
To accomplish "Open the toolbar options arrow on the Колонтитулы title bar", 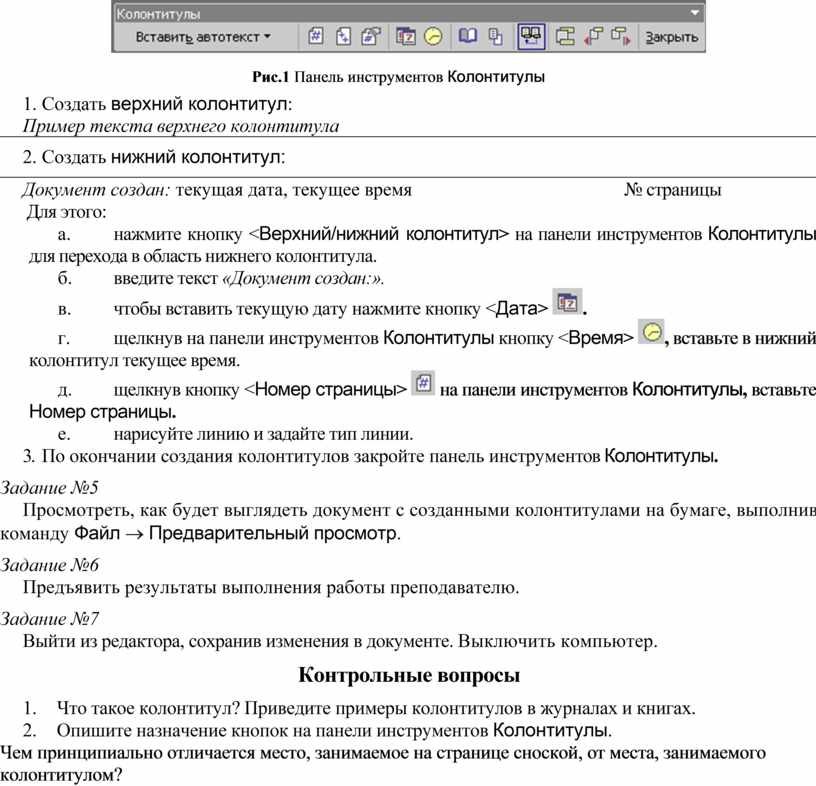I will pos(695,13).
